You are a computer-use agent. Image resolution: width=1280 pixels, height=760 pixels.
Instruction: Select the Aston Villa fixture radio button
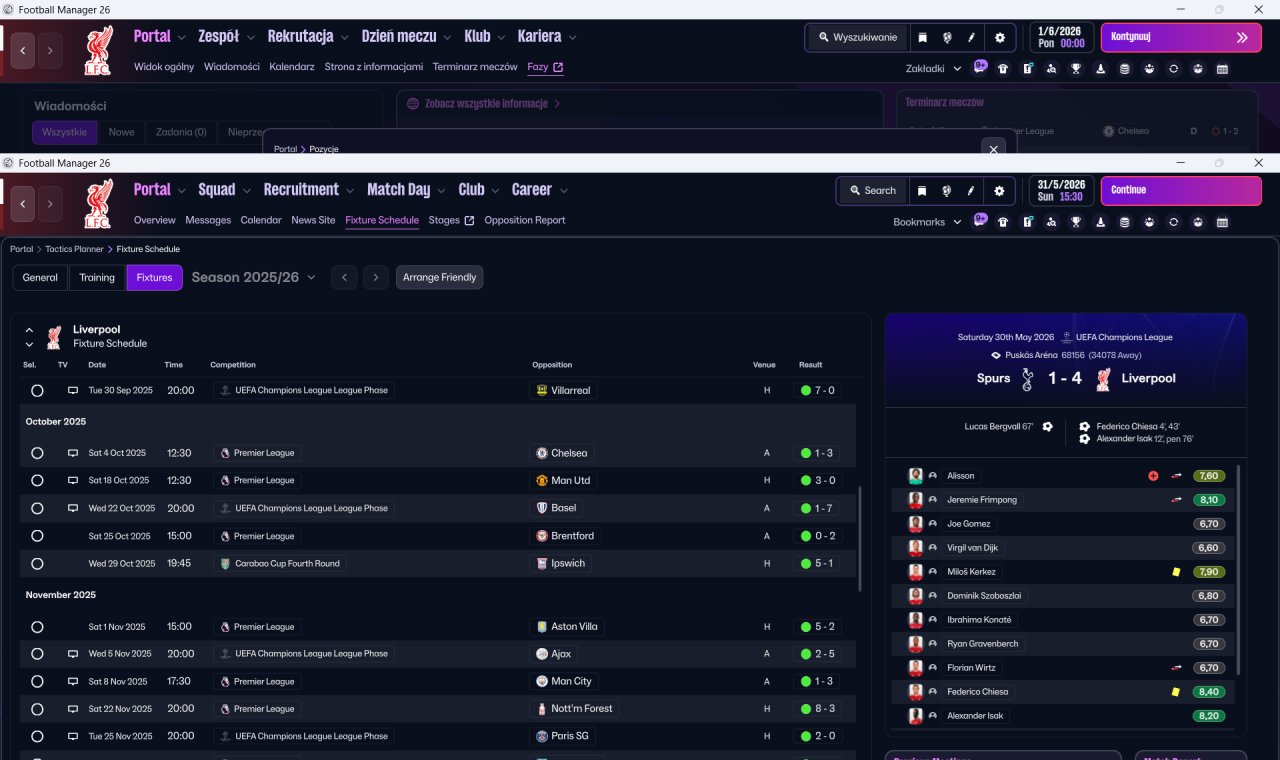[x=37, y=627]
